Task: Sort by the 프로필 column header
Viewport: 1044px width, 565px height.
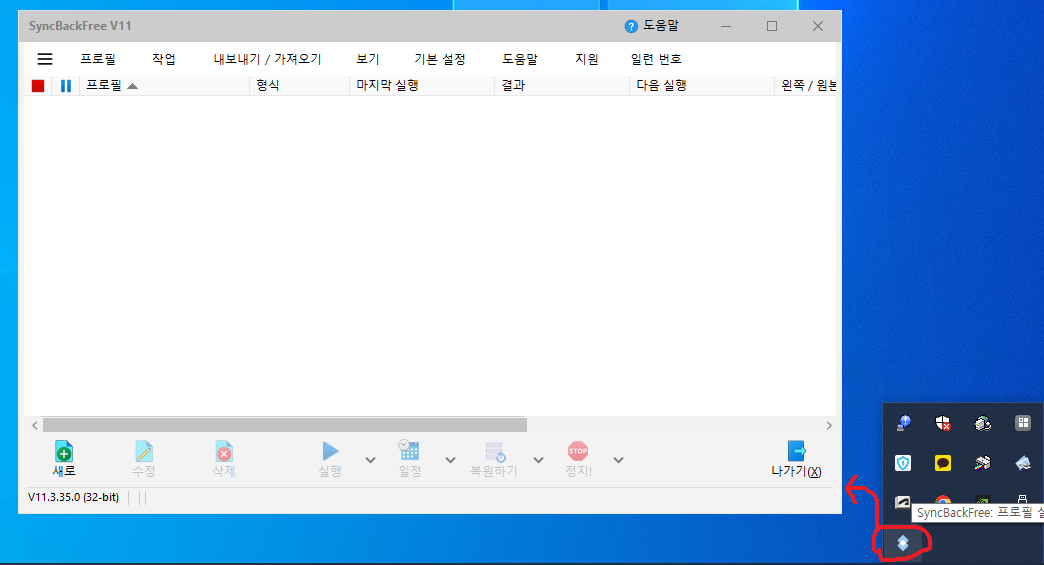Action: pyautogui.click(x=164, y=85)
